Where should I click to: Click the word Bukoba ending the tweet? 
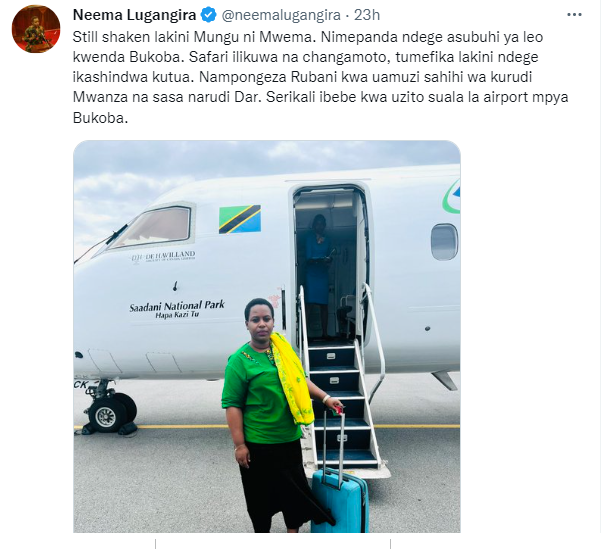click(100, 118)
